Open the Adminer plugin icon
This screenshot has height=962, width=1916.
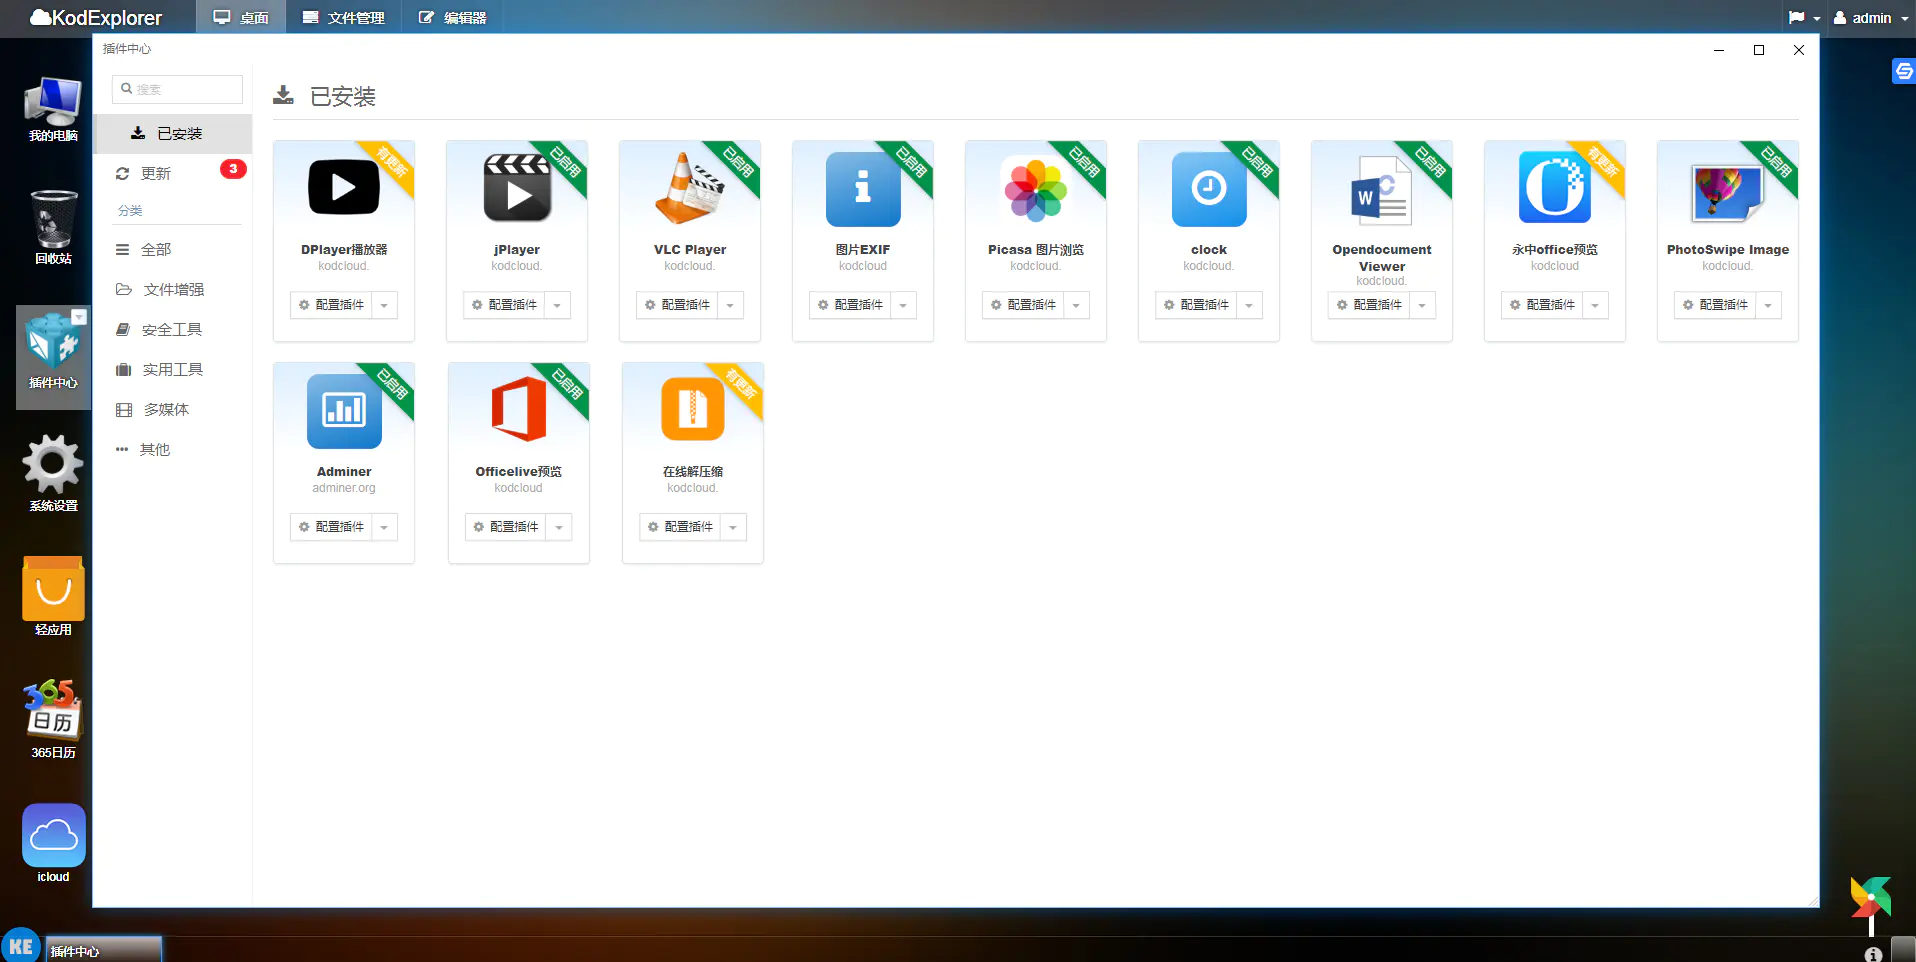click(343, 410)
